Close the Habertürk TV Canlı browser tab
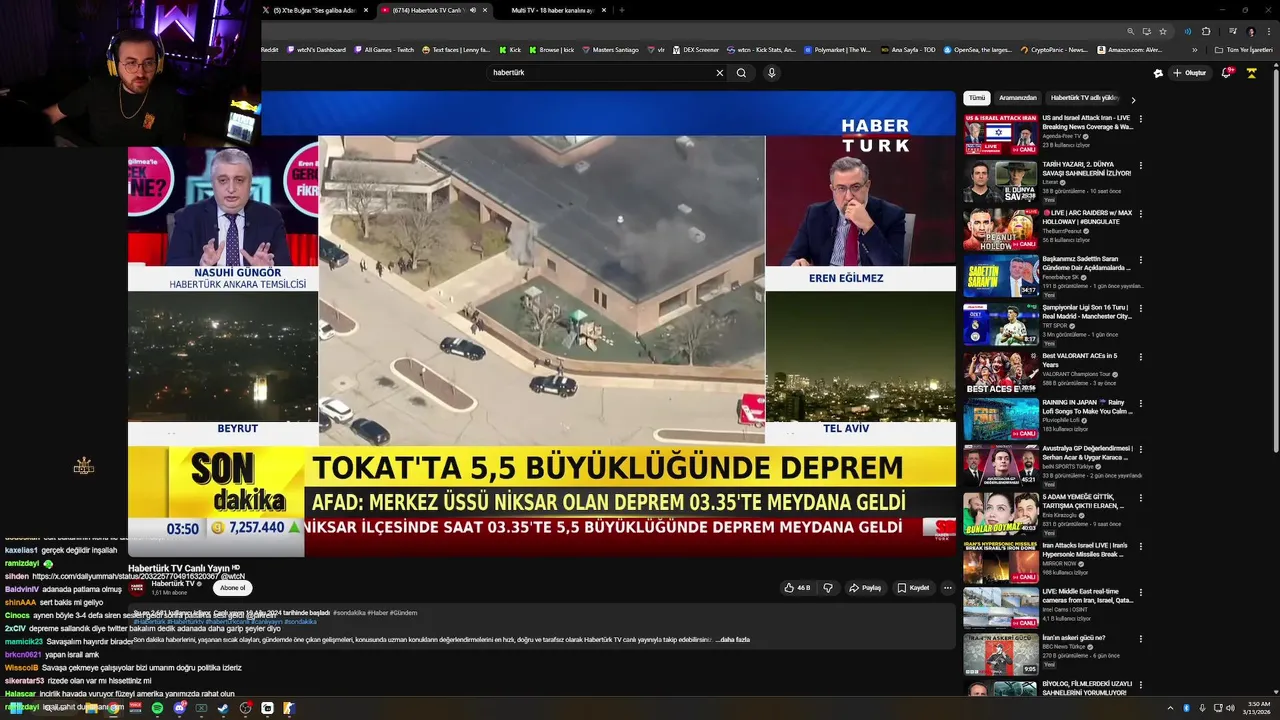The height and width of the screenshot is (720, 1280). pyautogui.click(x=486, y=10)
